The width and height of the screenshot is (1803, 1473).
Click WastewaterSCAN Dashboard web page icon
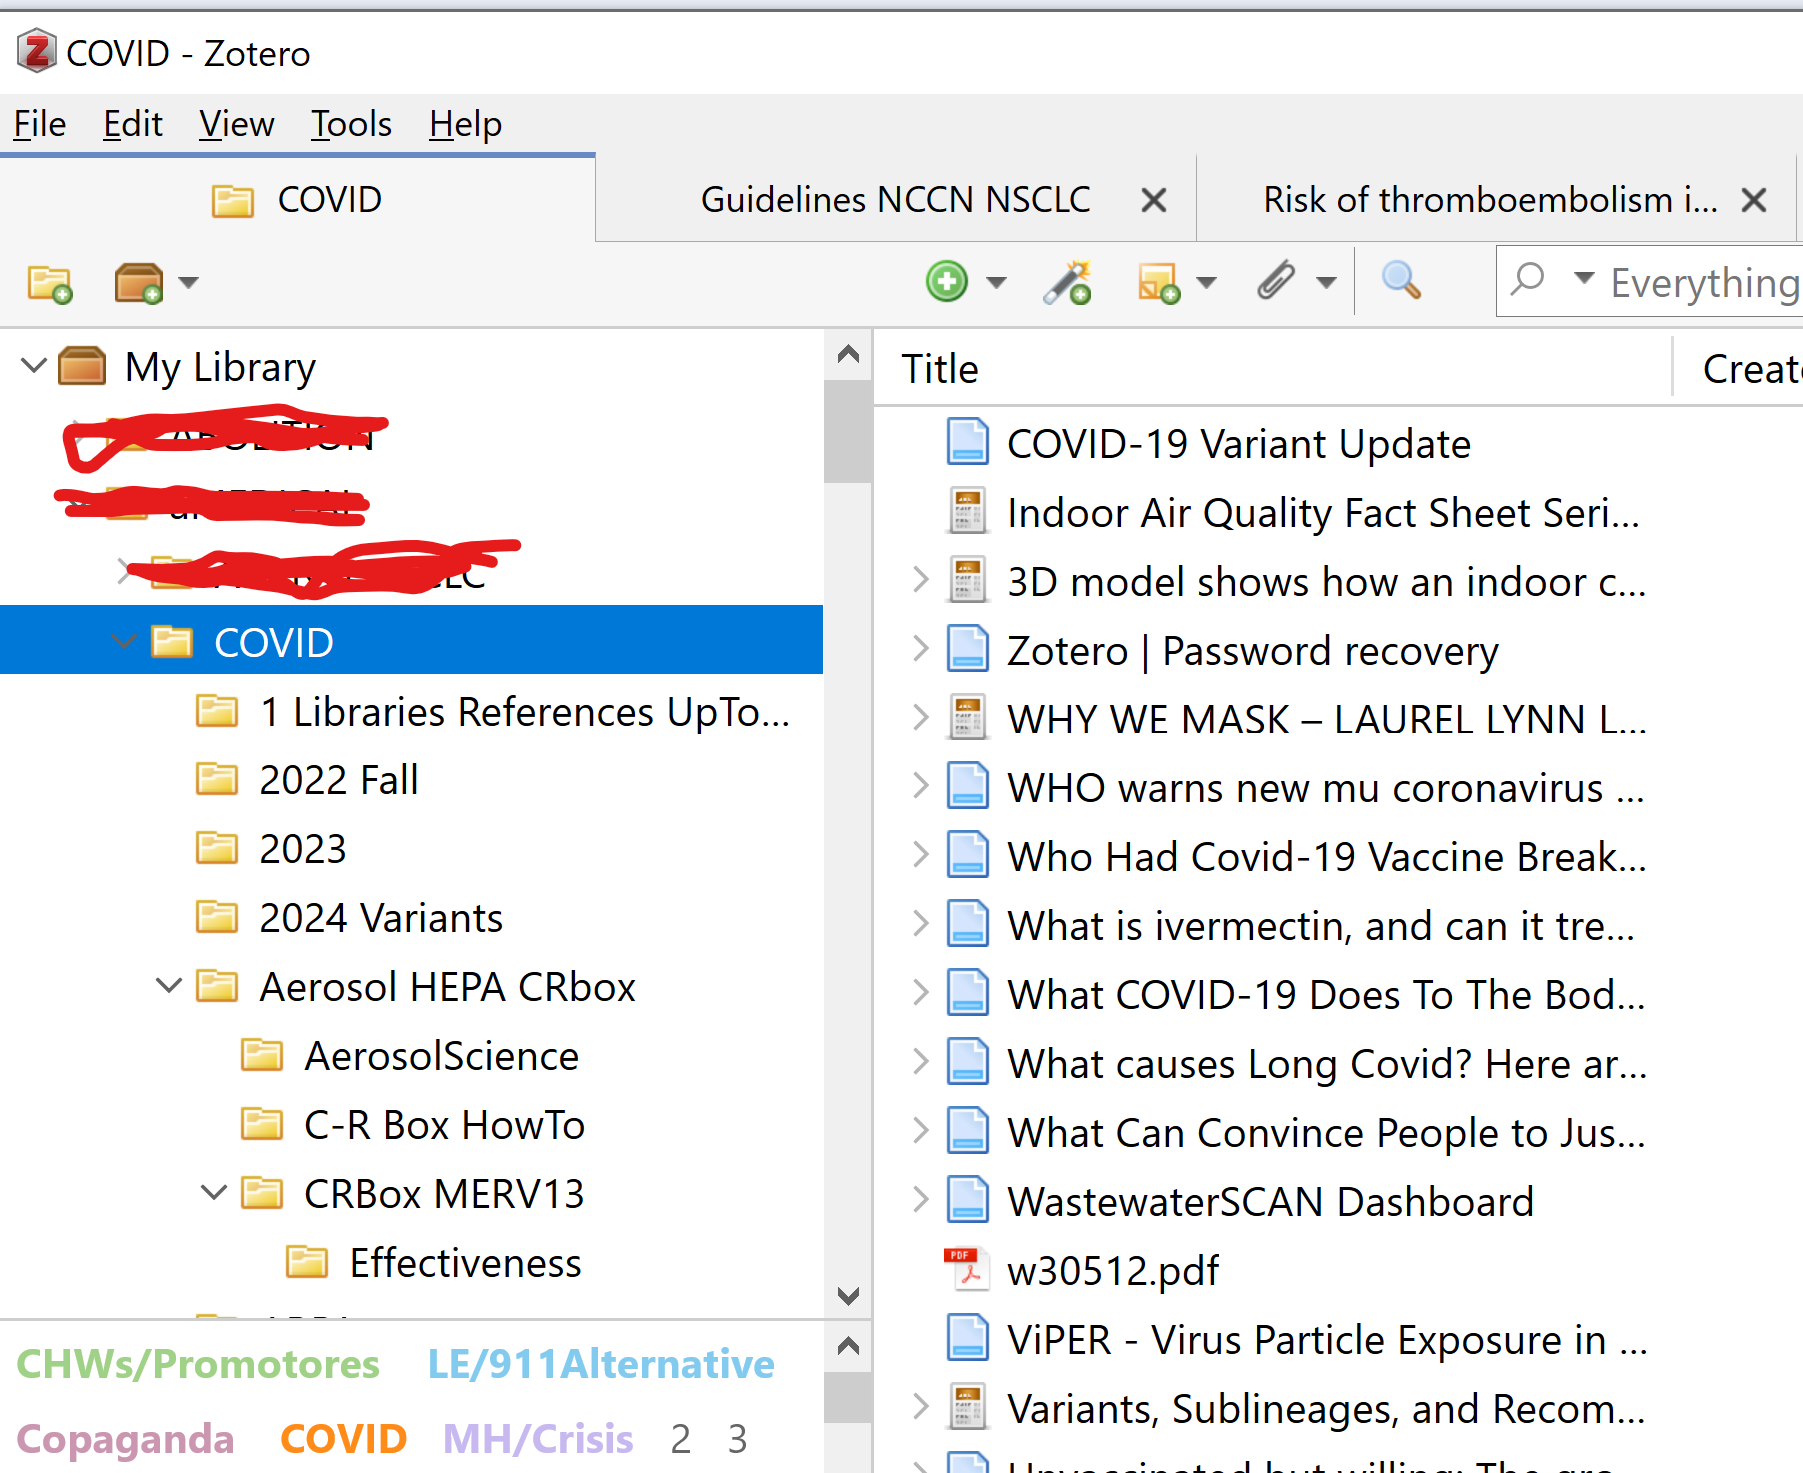pyautogui.click(x=968, y=1200)
